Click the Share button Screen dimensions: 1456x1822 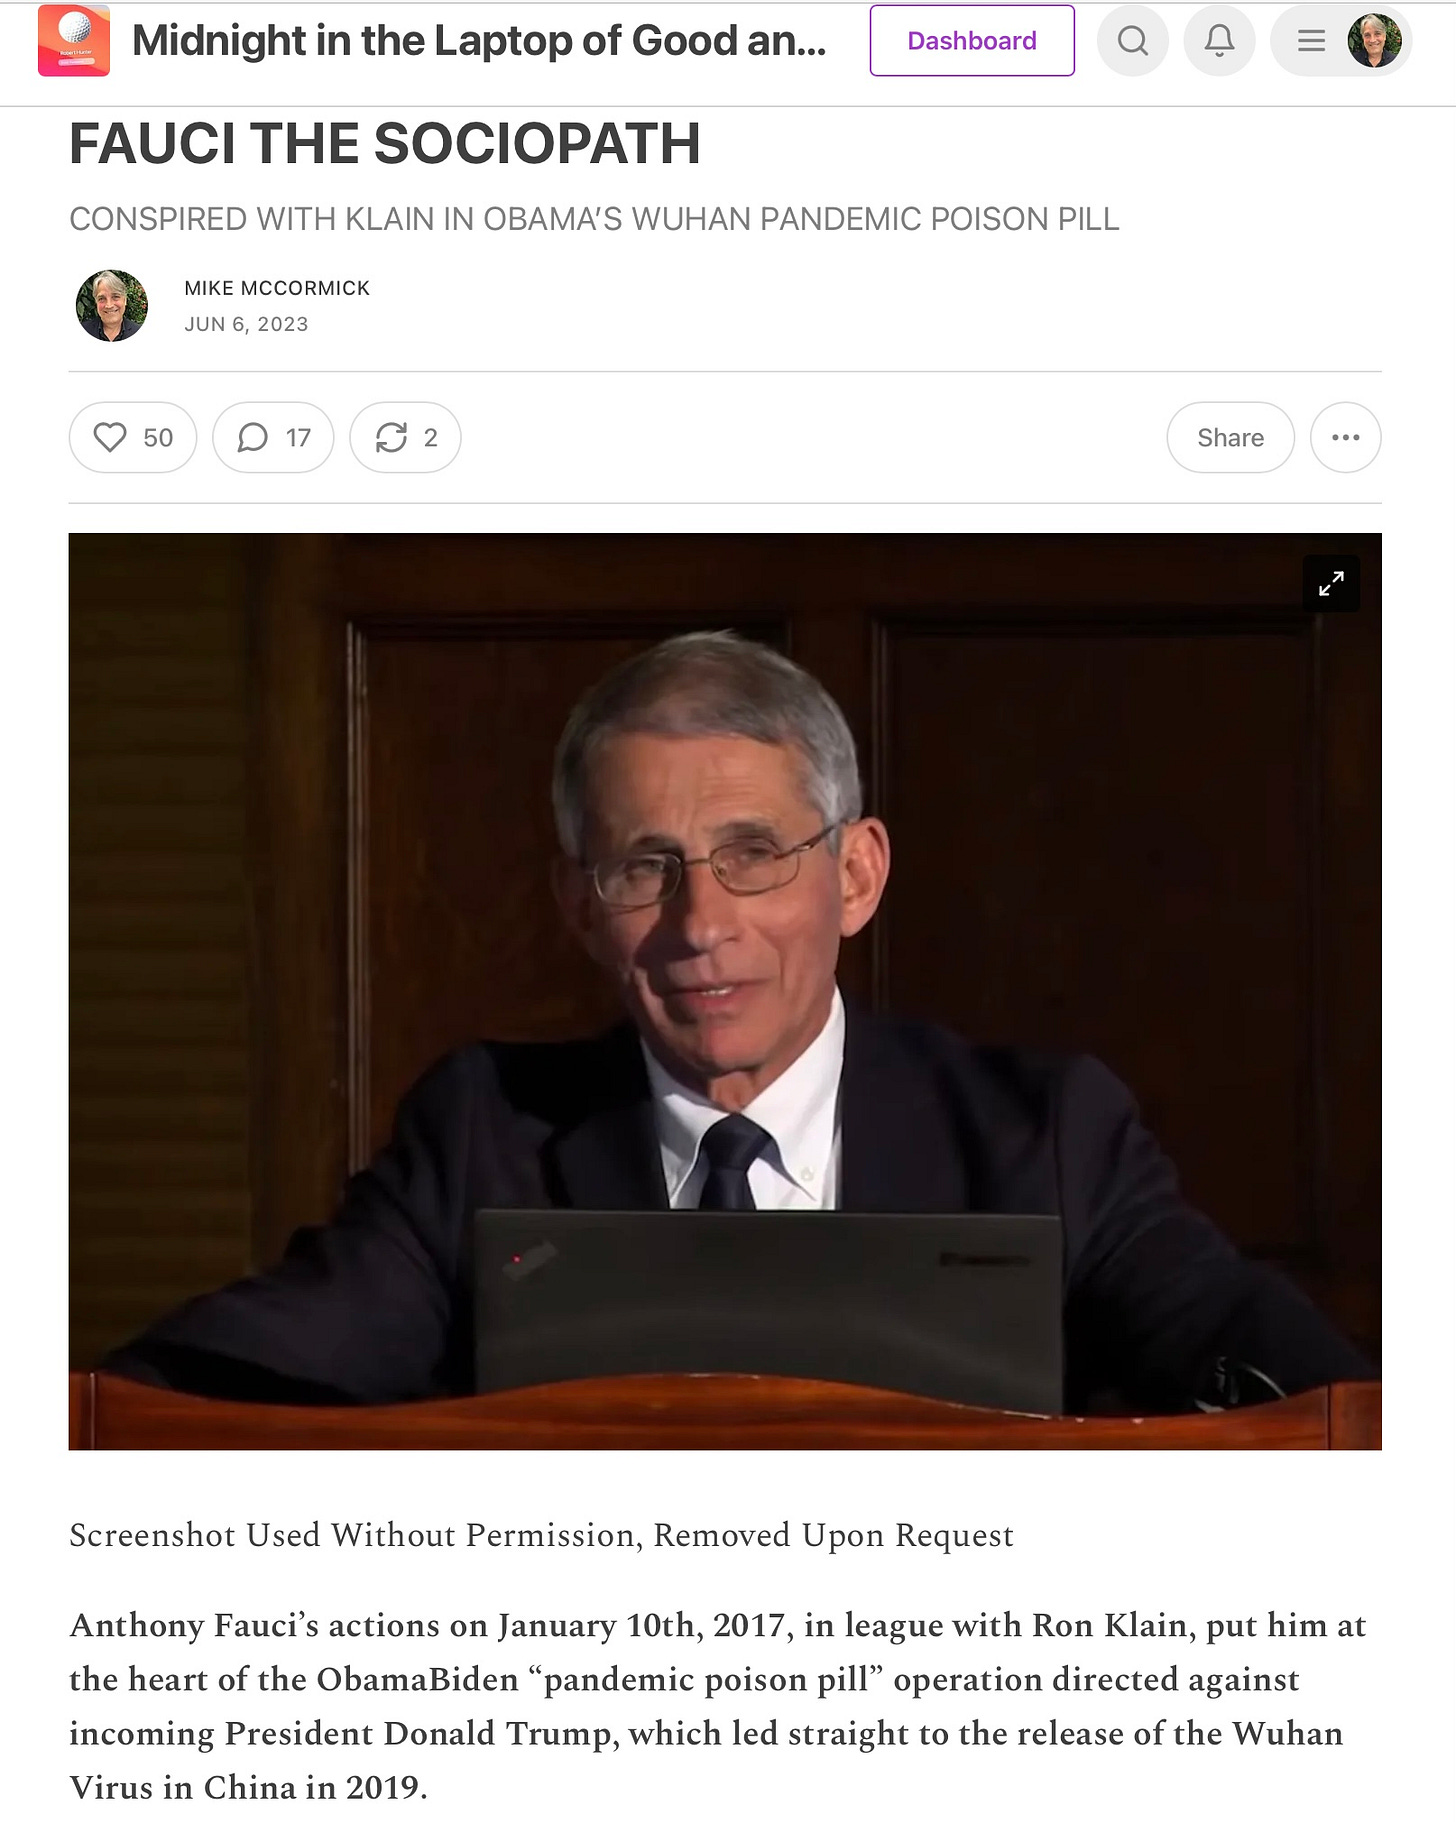1231,437
